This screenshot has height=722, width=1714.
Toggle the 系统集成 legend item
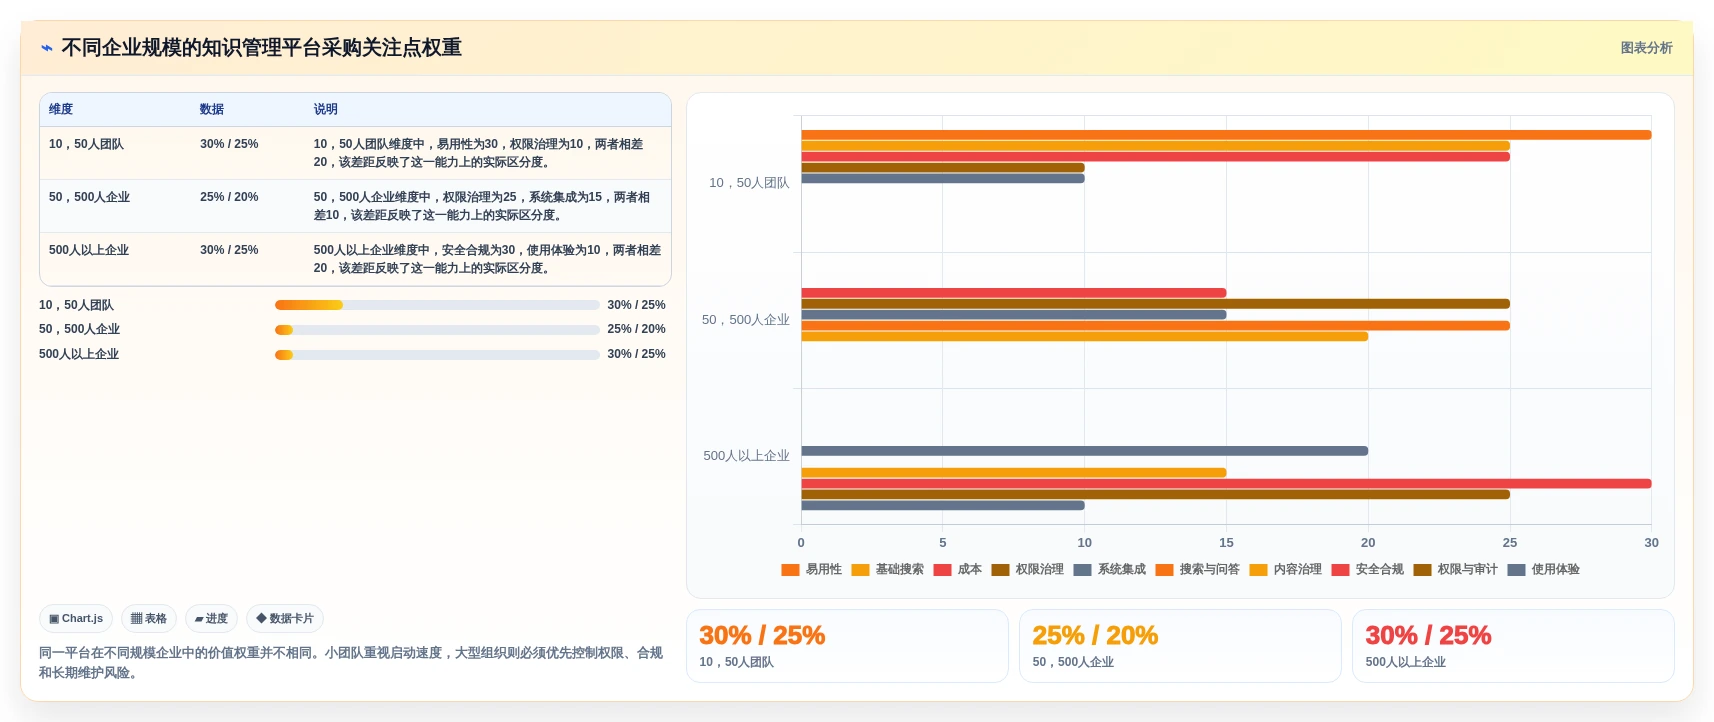pyautogui.click(x=1110, y=570)
